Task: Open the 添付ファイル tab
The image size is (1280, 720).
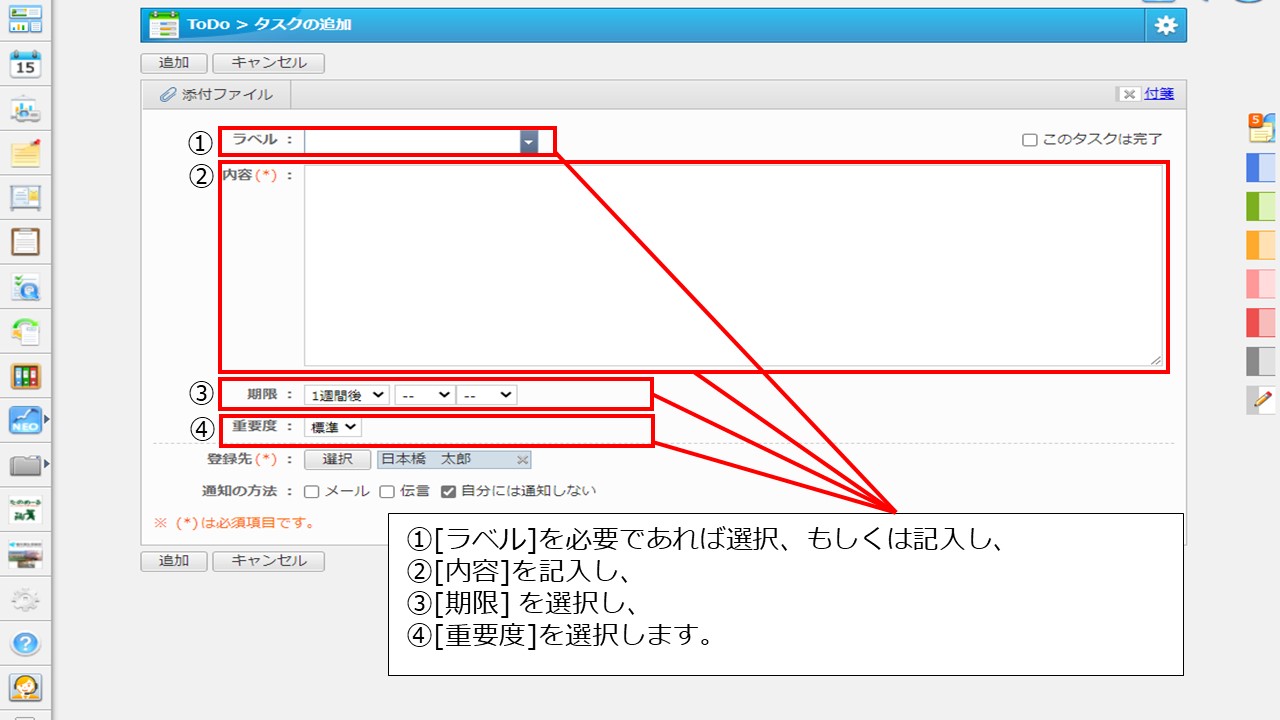Action: tap(216, 95)
